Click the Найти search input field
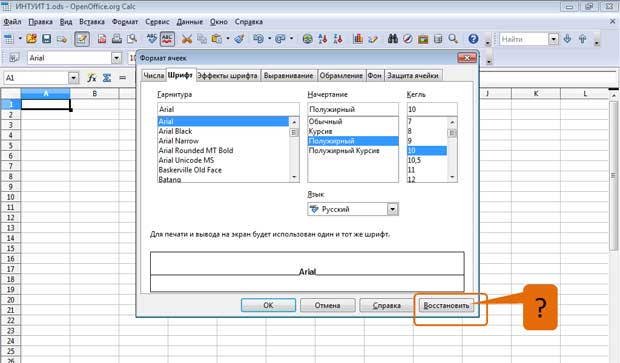 (524, 39)
